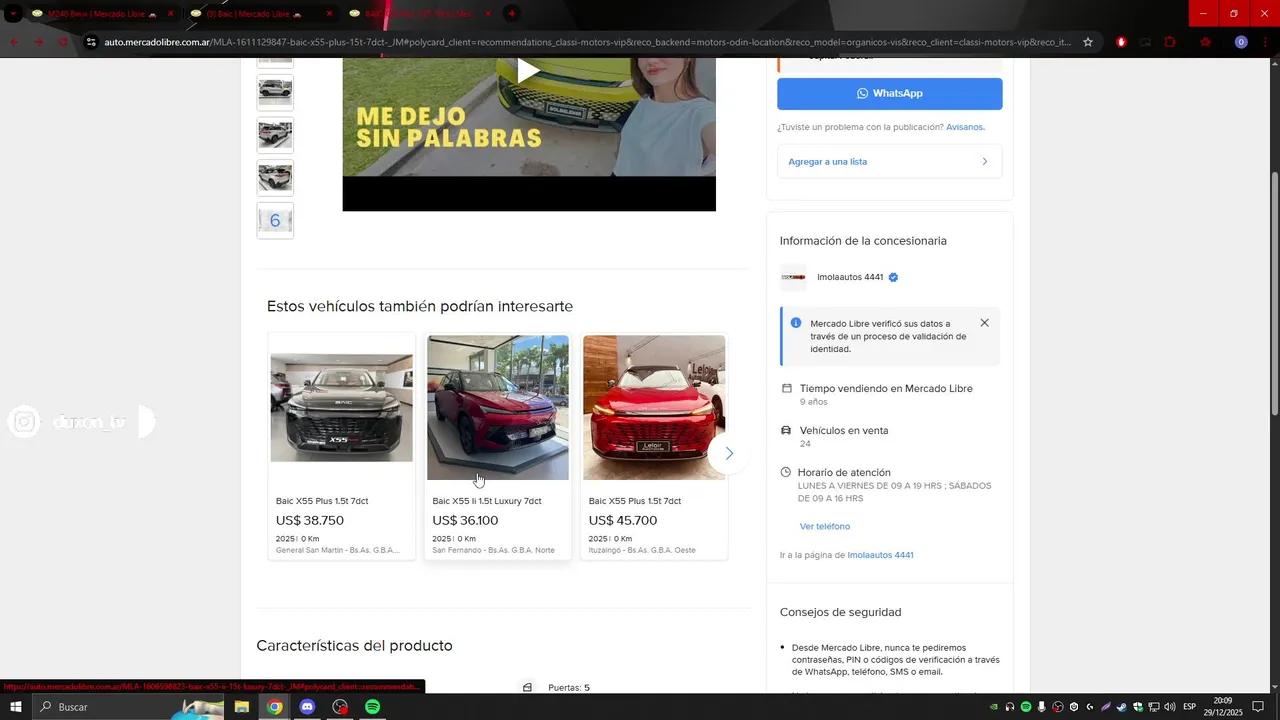Bookmark this page with the star icon
Image resolution: width=1280 pixels, height=720 pixels.
[1088, 42]
